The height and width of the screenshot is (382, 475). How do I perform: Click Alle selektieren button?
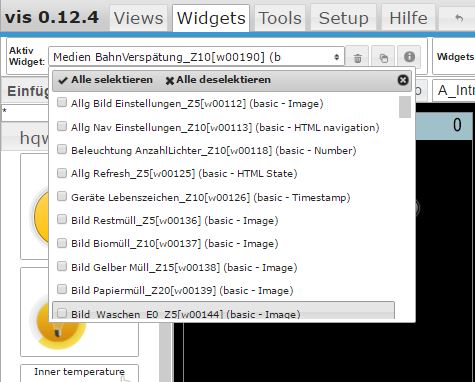pyautogui.click(x=105, y=80)
